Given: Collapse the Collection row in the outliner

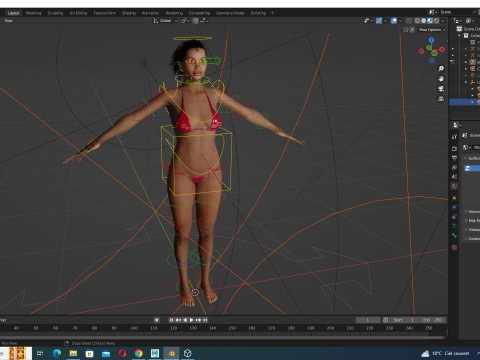Looking at the screenshot, I should click(x=459, y=35).
